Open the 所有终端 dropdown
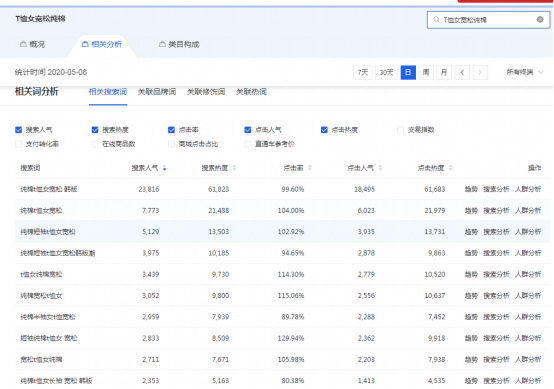 (525, 72)
